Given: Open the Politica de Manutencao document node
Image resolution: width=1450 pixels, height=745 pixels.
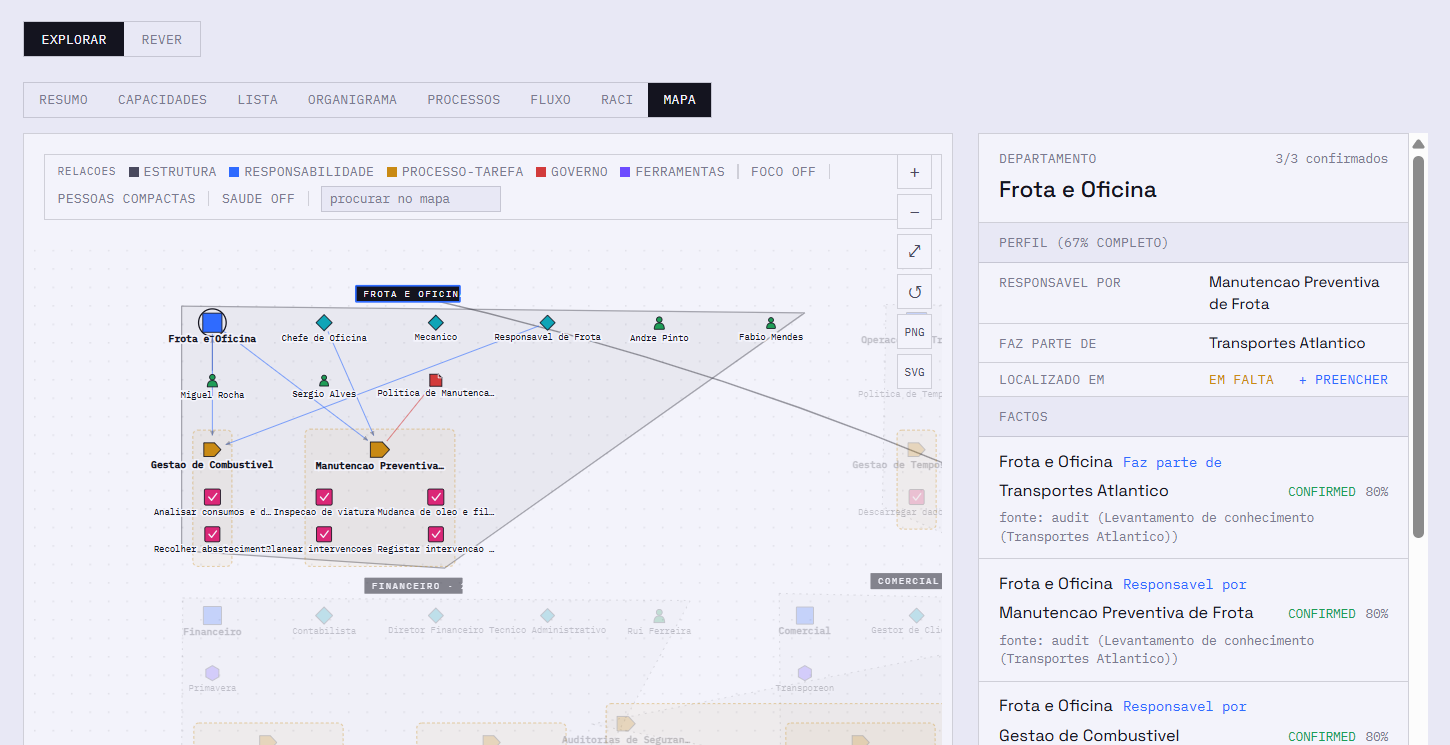Looking at the screenshot, I should point(436,380).
